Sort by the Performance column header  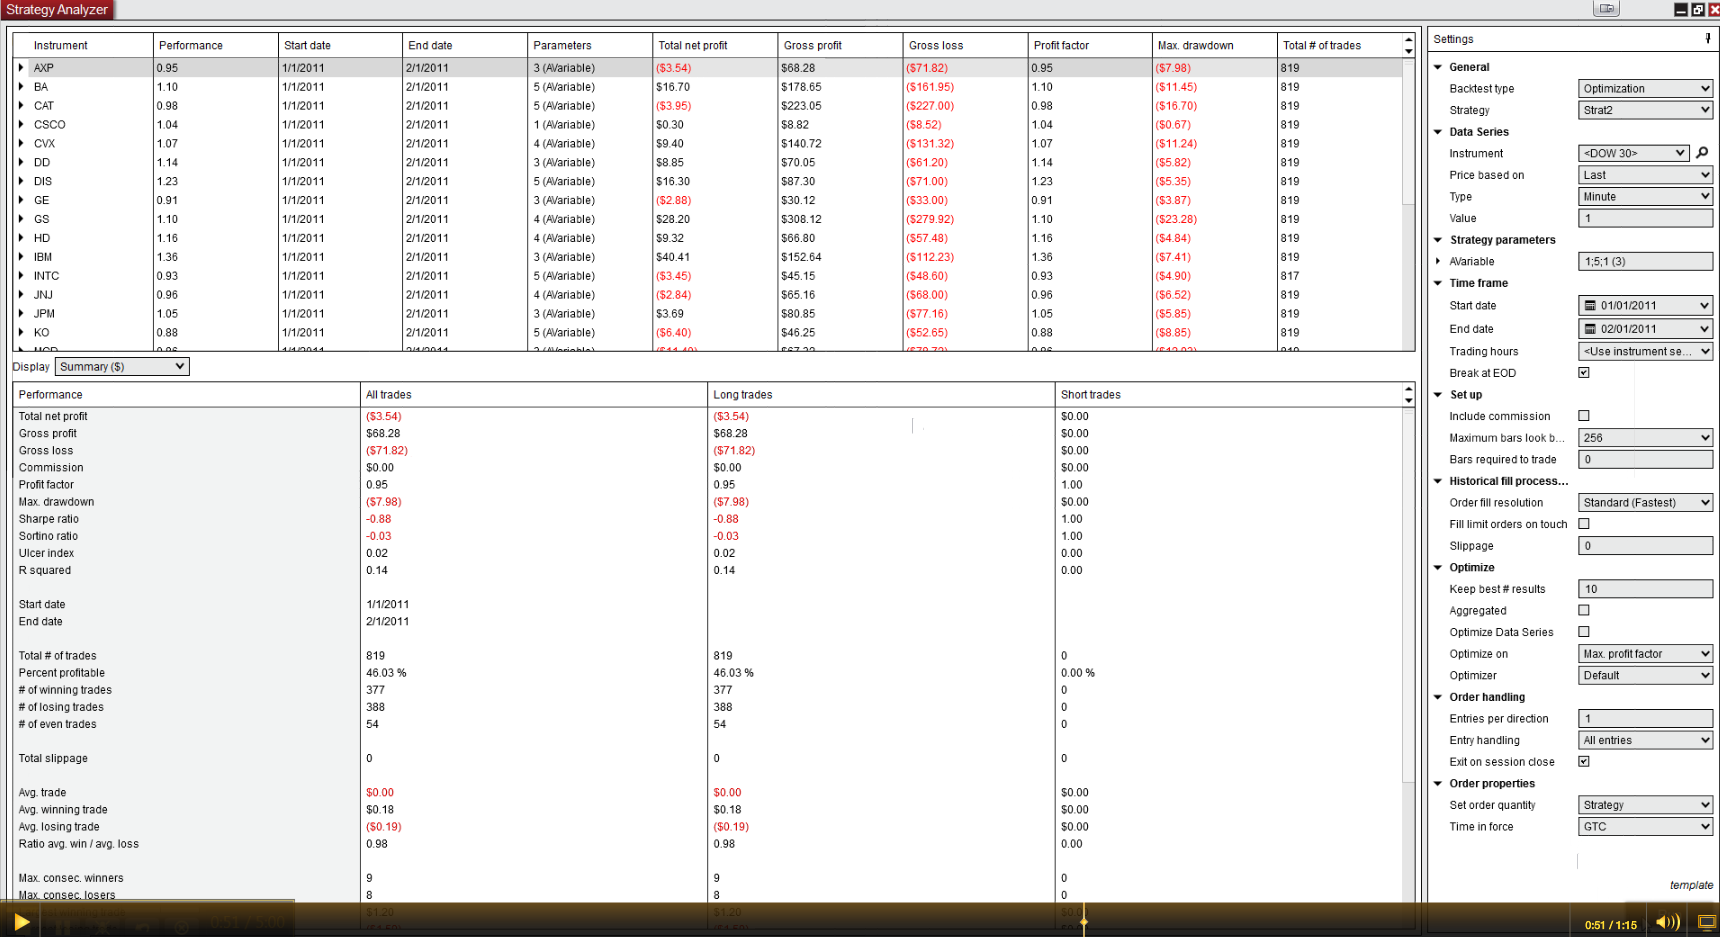pos(215,45)
